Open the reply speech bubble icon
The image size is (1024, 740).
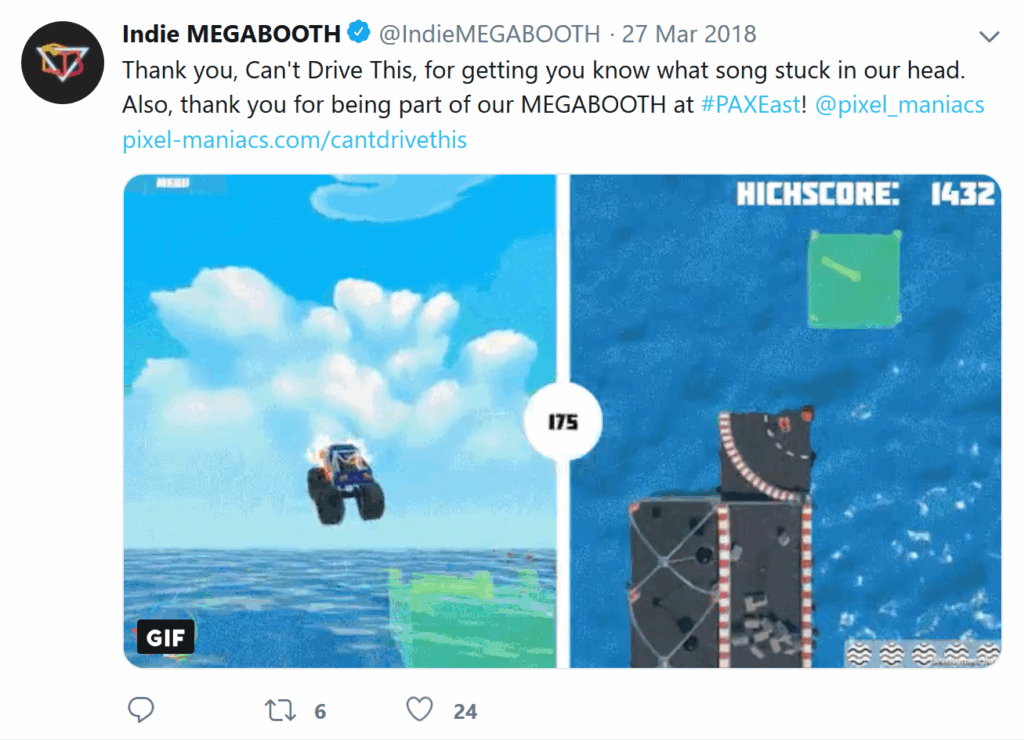coord(140,710)
